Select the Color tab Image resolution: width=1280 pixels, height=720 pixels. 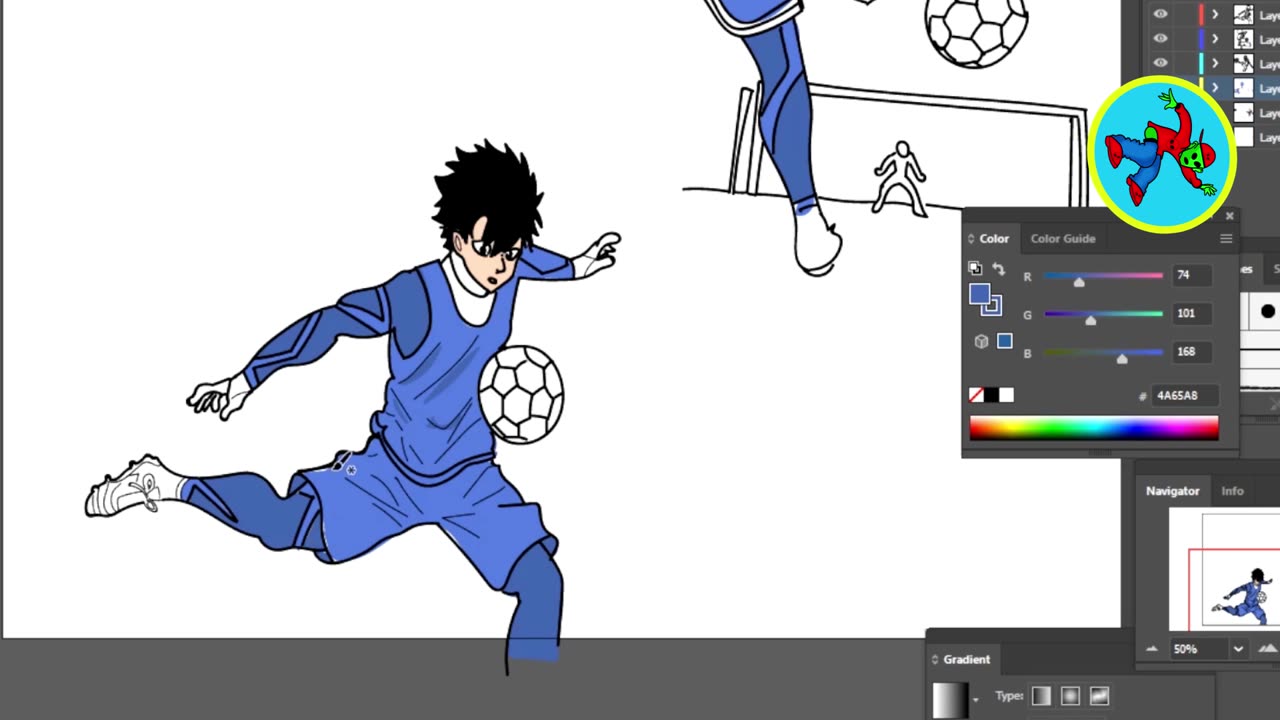point(994,238)
